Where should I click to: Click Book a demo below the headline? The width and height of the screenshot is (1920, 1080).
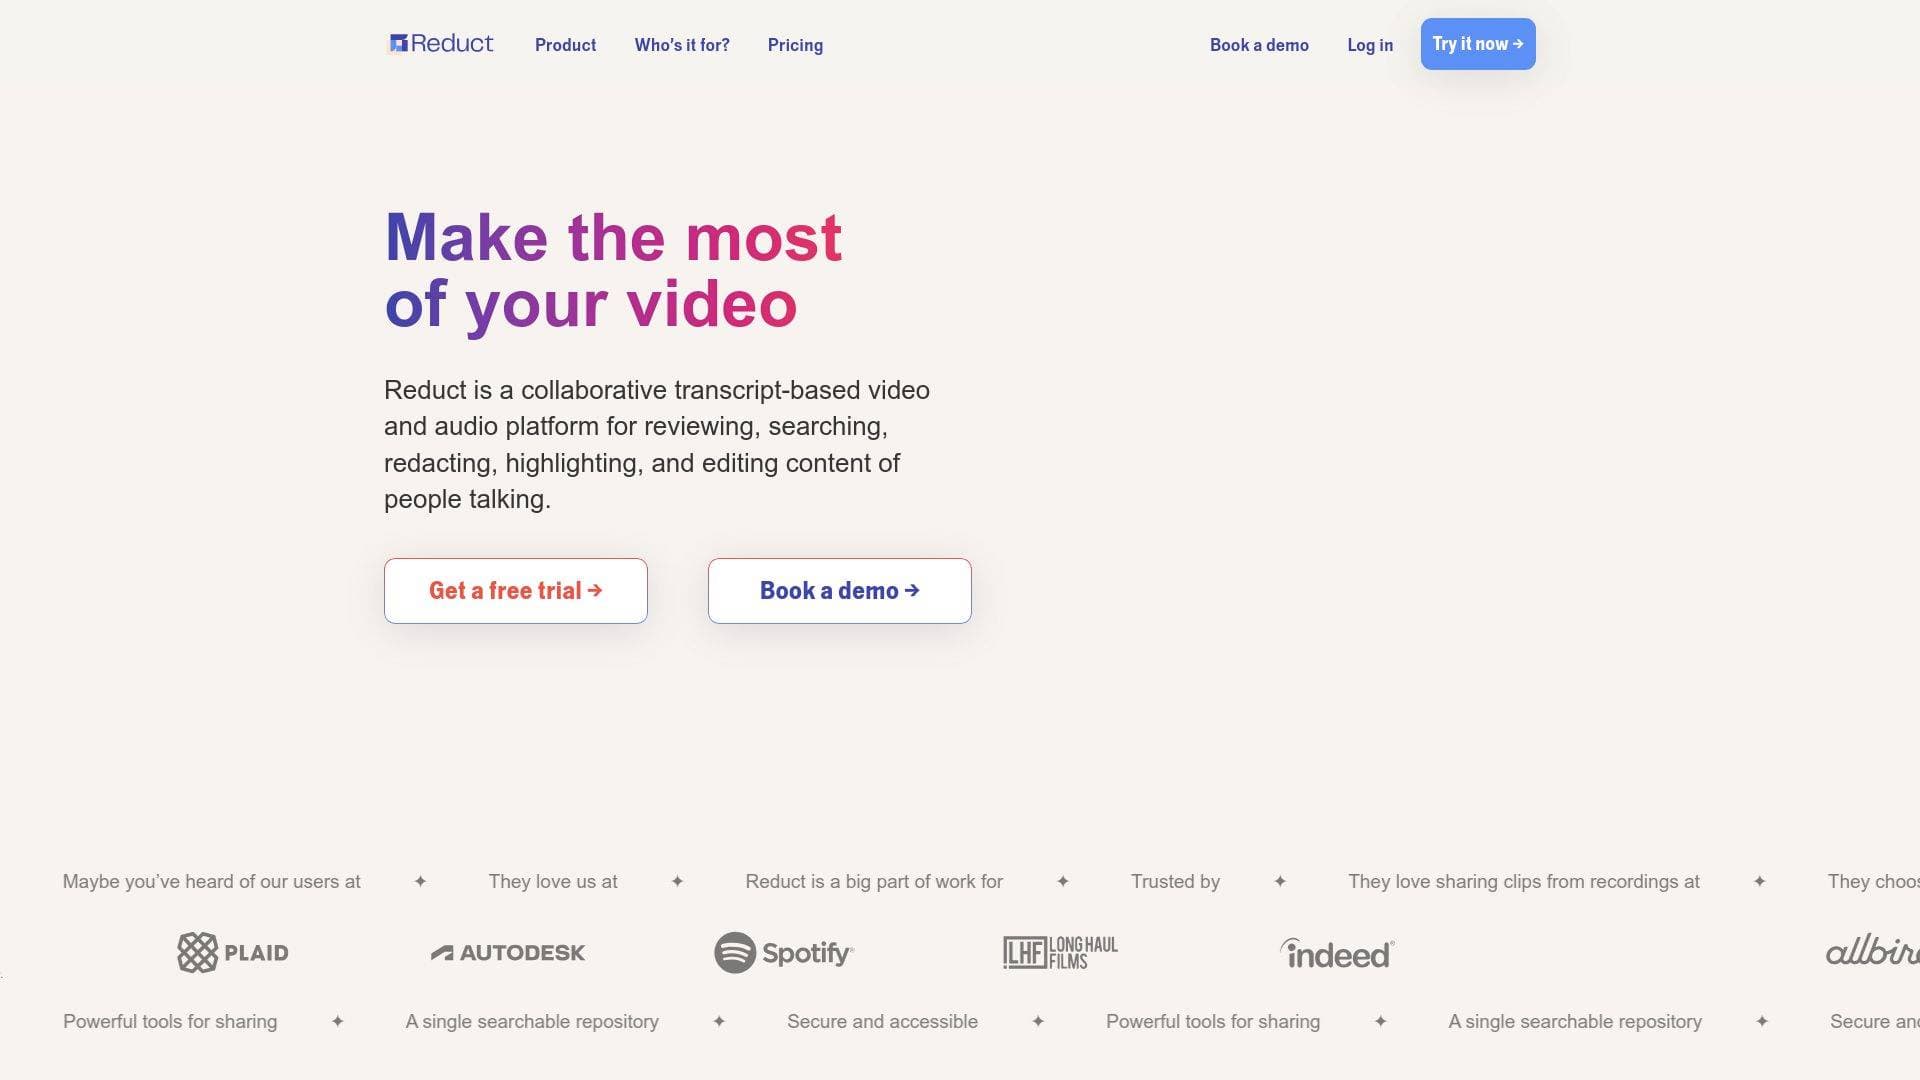(x=839, y=590)
